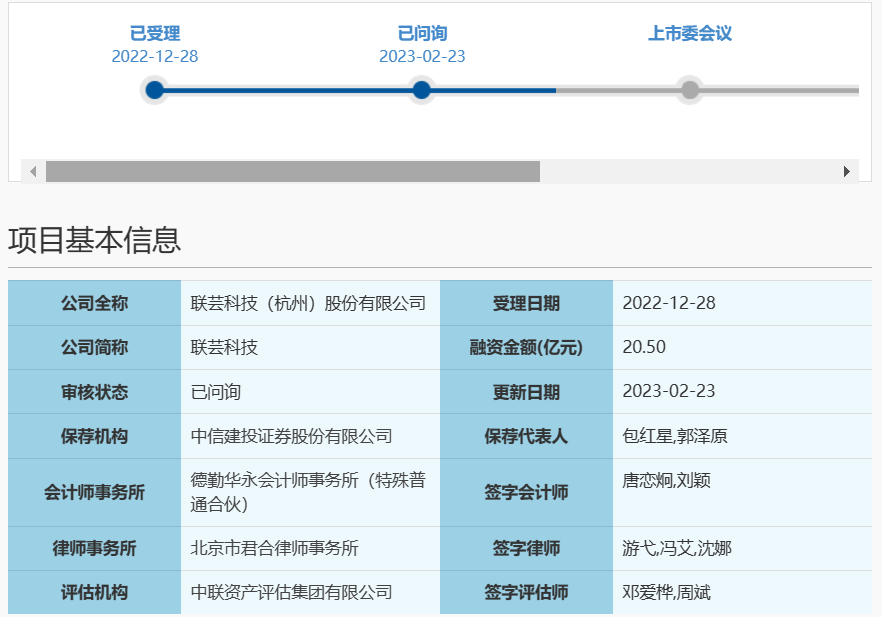Click the 签字律师 header cell
Viewport: 882px width, 617px height.
point(526,548)
